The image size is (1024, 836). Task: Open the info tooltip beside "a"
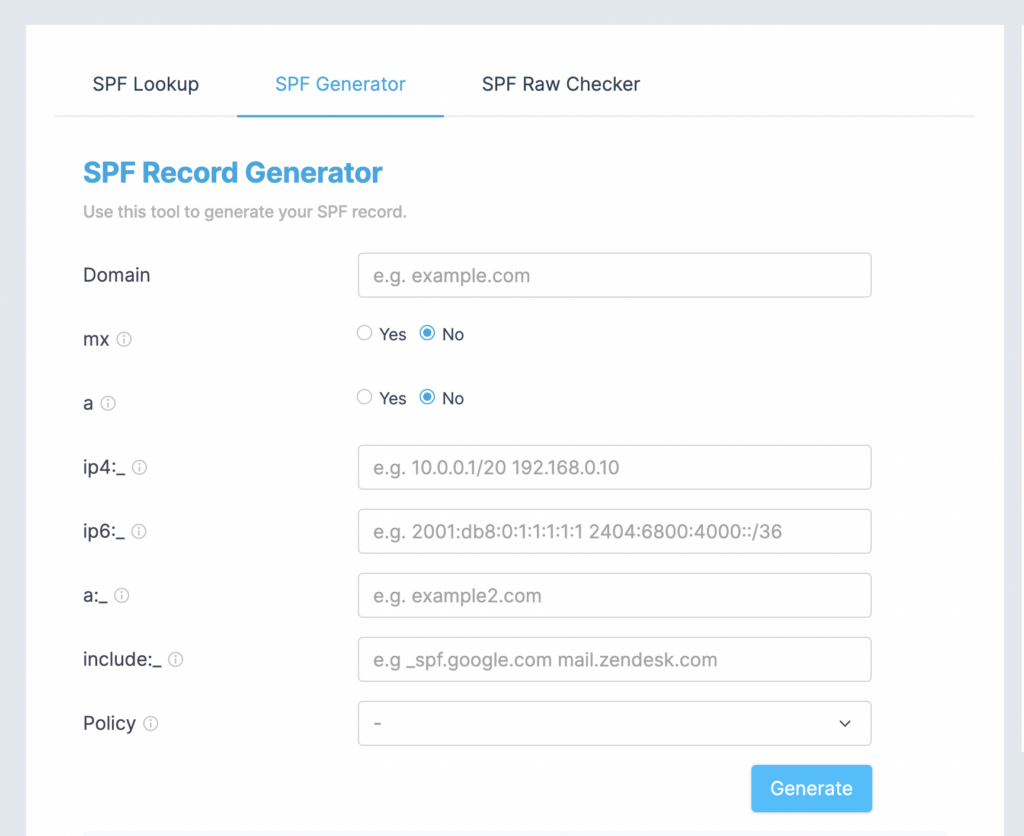106,403
